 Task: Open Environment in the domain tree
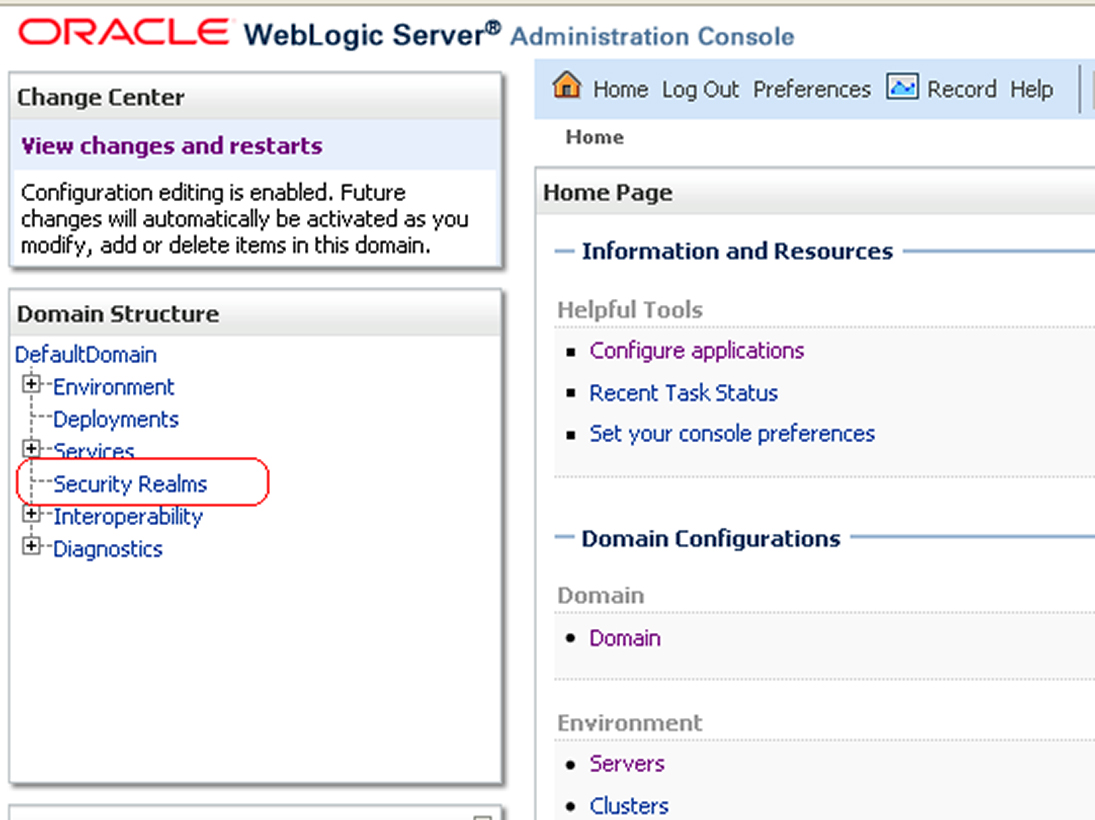[114, 387]
